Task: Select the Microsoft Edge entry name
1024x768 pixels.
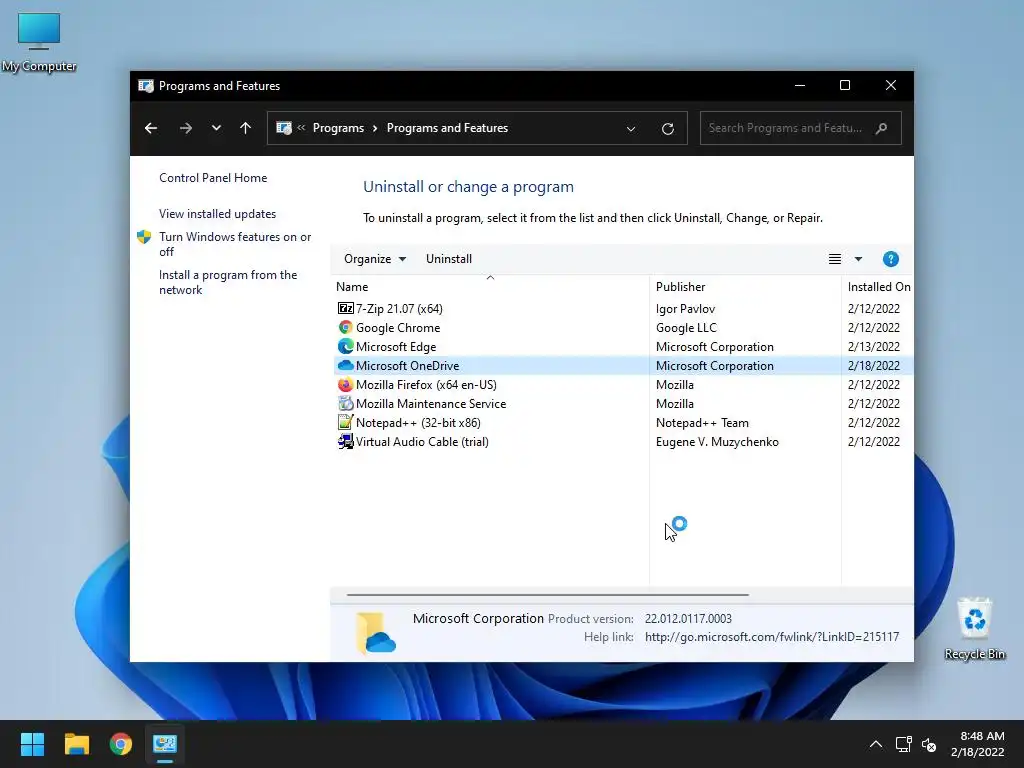Action: 396,346
